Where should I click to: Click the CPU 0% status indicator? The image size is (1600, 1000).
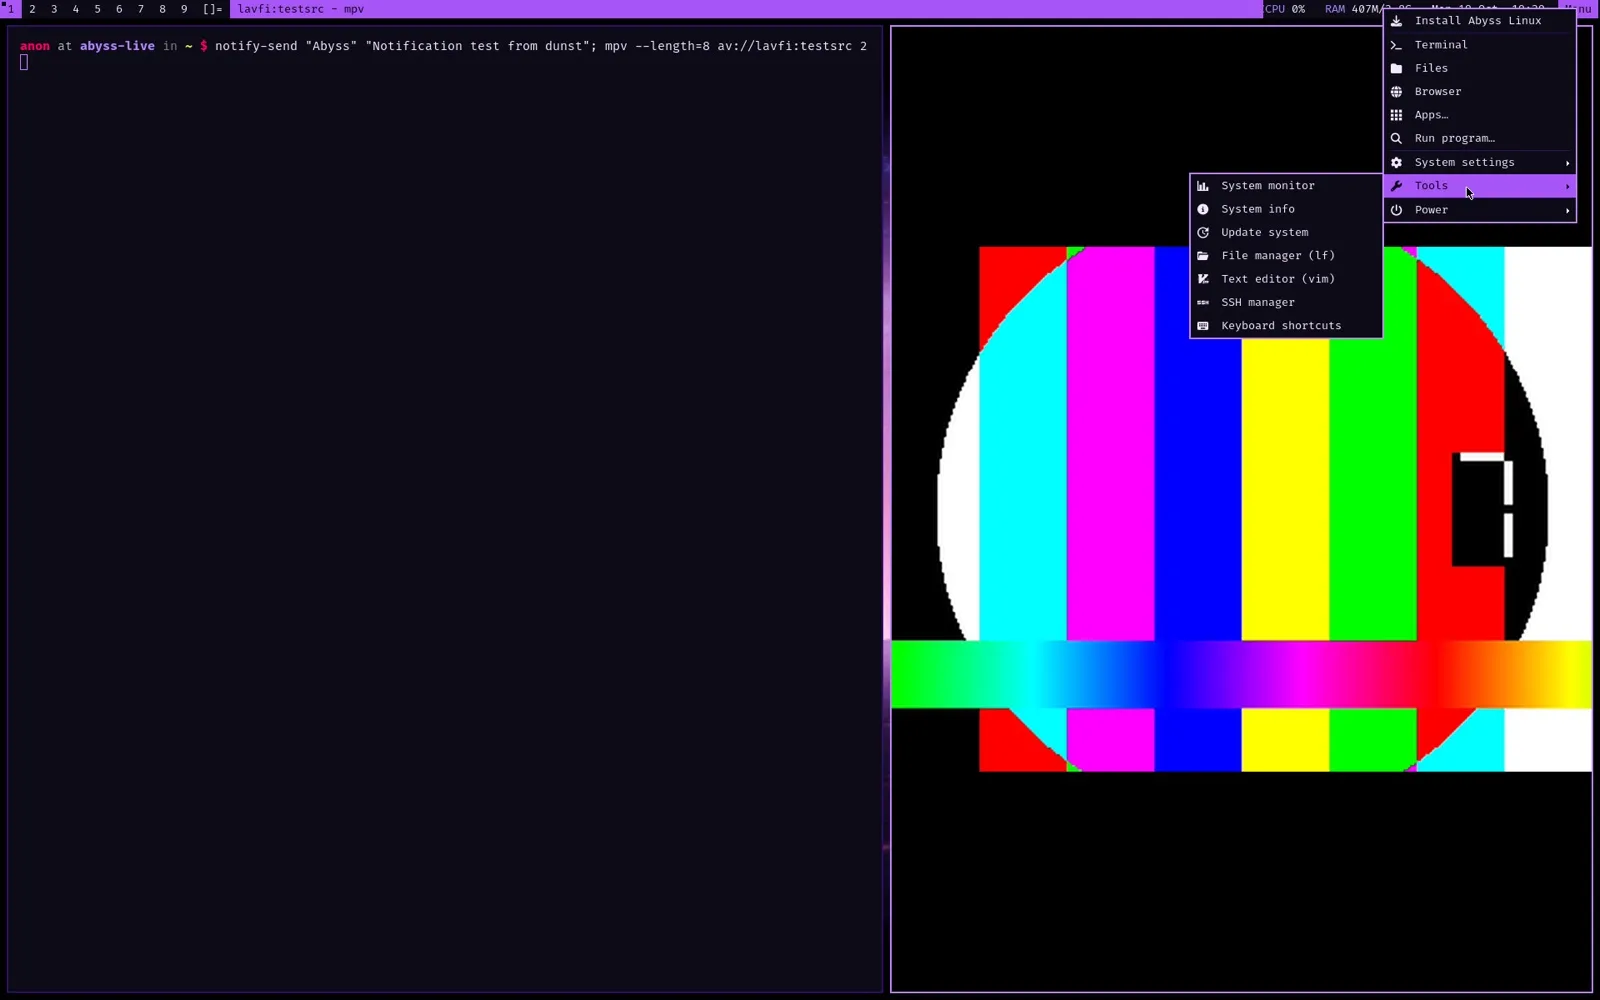click(x=1284, y=9)
